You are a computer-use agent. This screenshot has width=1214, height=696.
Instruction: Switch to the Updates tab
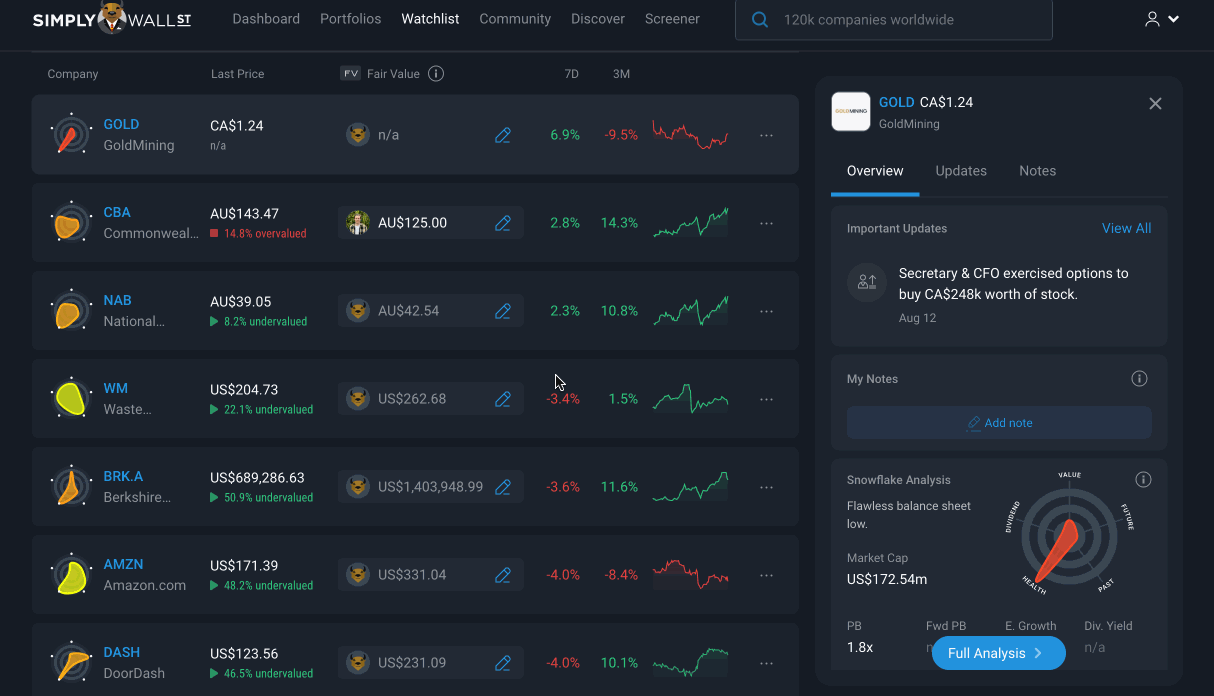[x=961, y=171]
